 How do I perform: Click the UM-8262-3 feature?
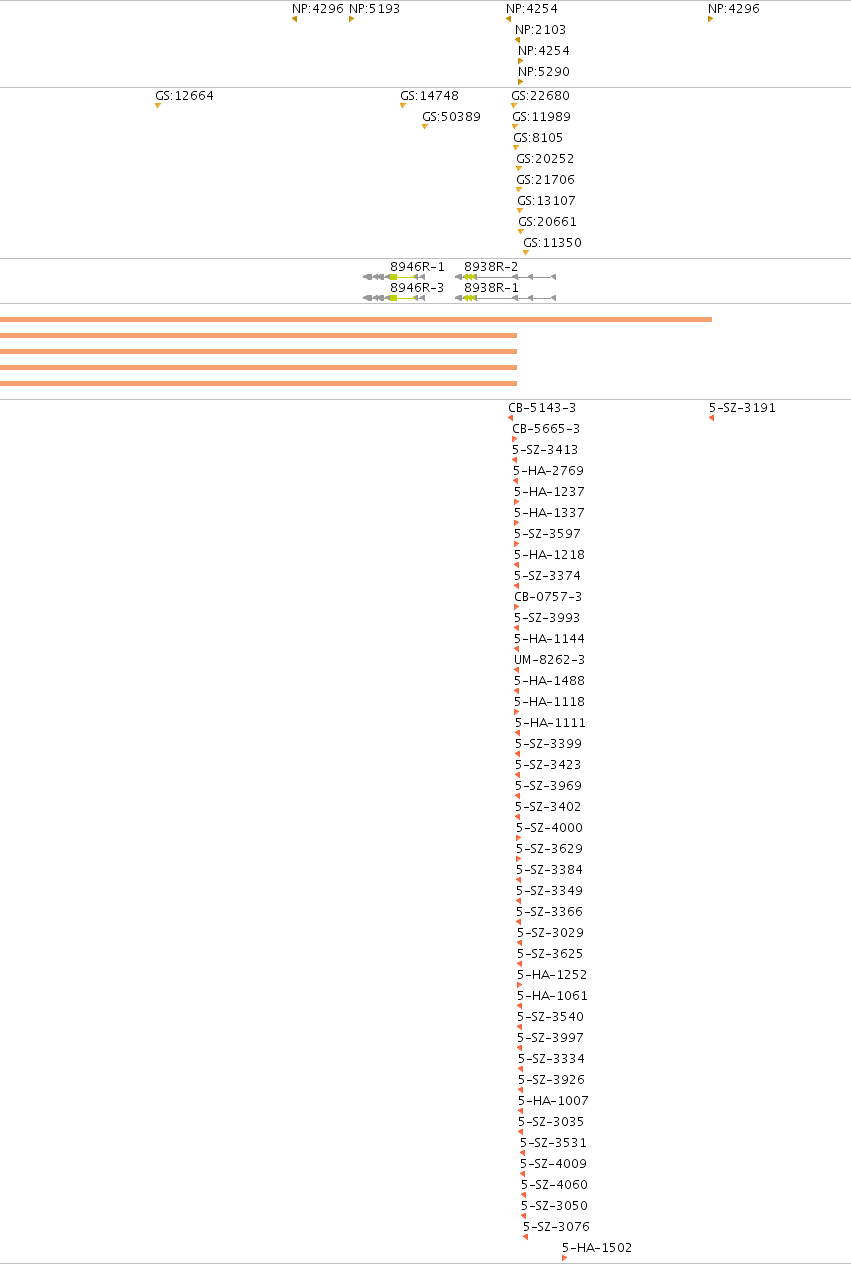549,661
